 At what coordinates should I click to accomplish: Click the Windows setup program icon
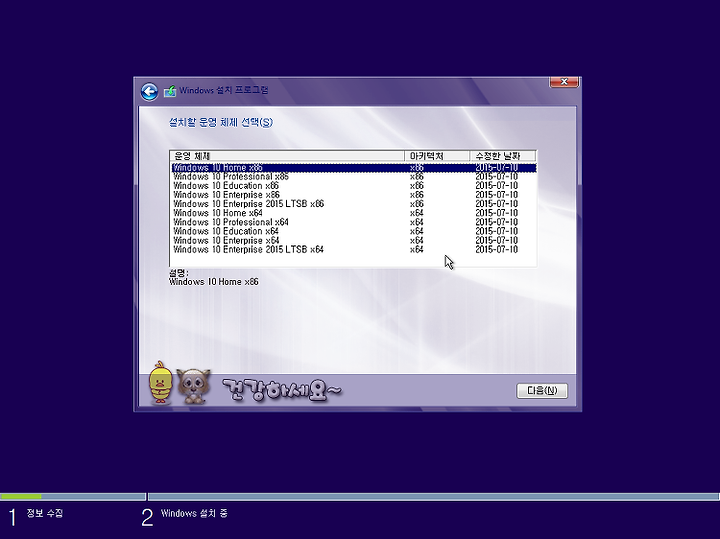point(170,91)
